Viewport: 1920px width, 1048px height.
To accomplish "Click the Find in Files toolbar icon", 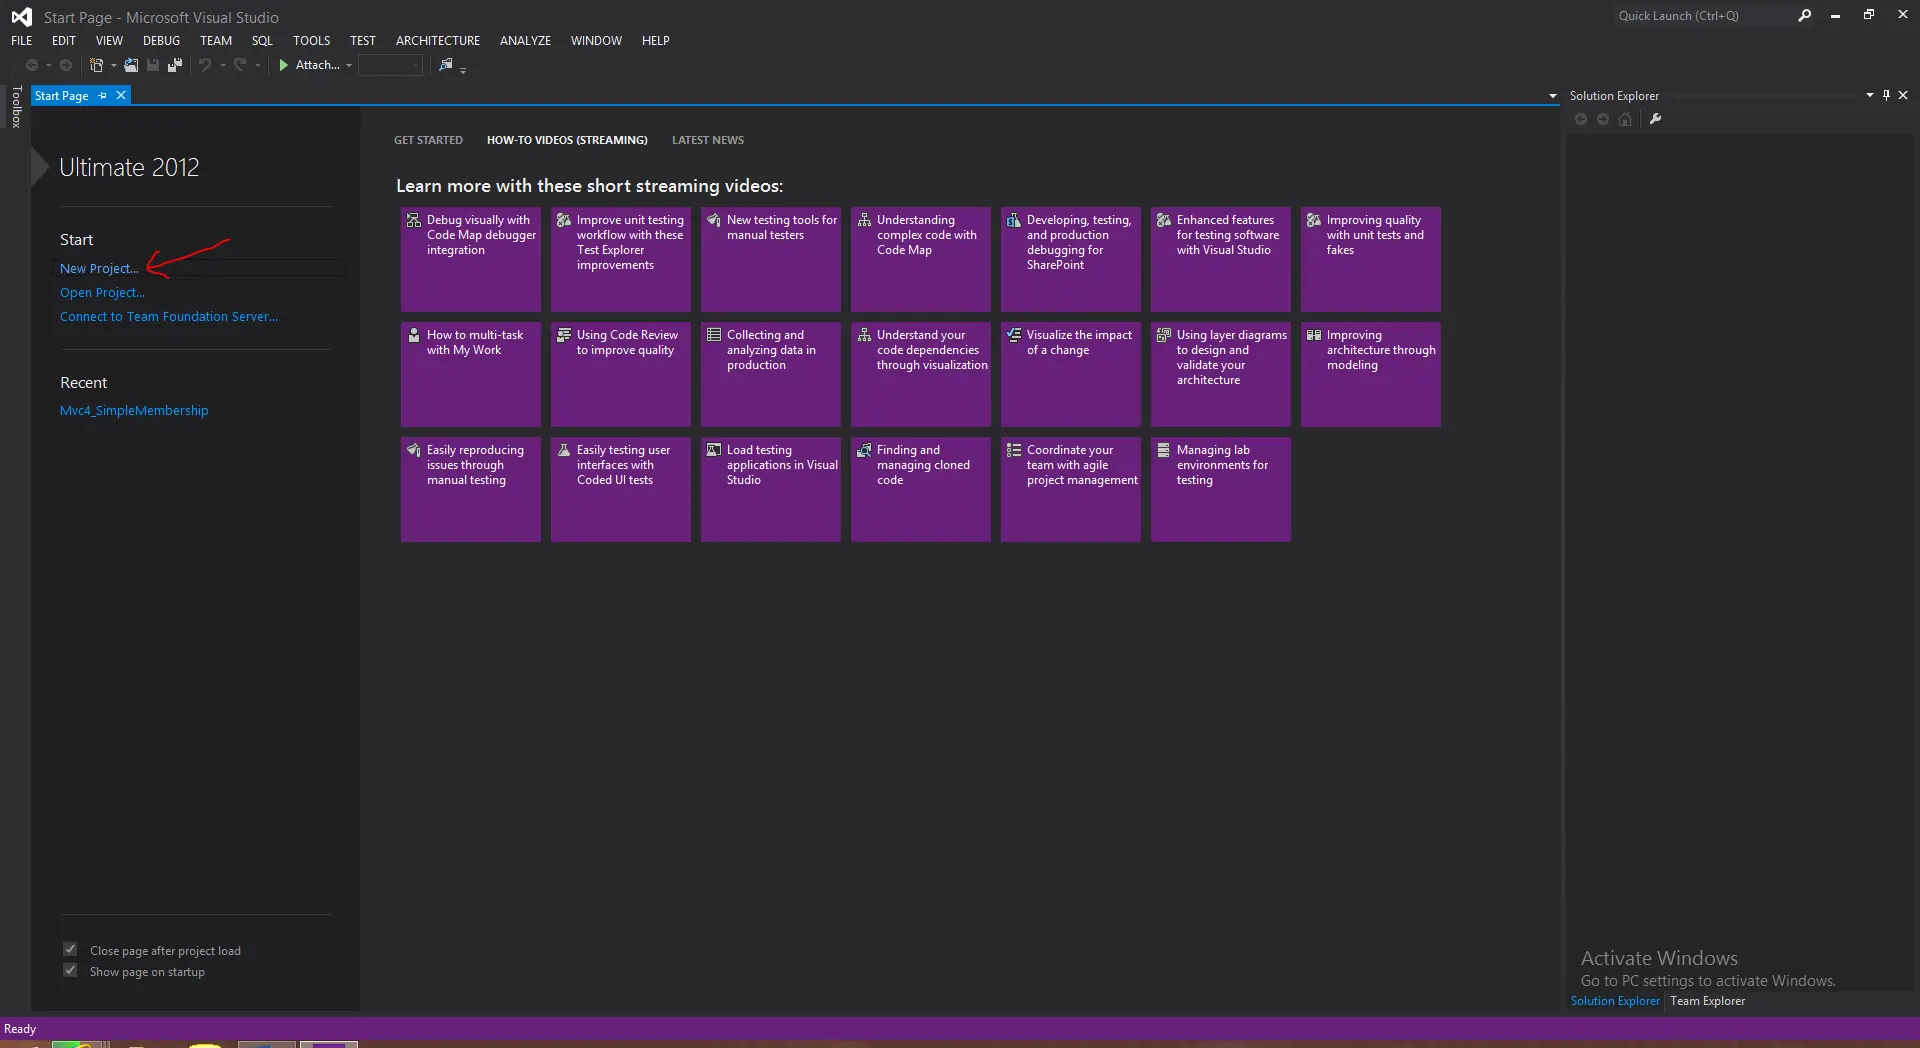I will [x=446, y=65].
